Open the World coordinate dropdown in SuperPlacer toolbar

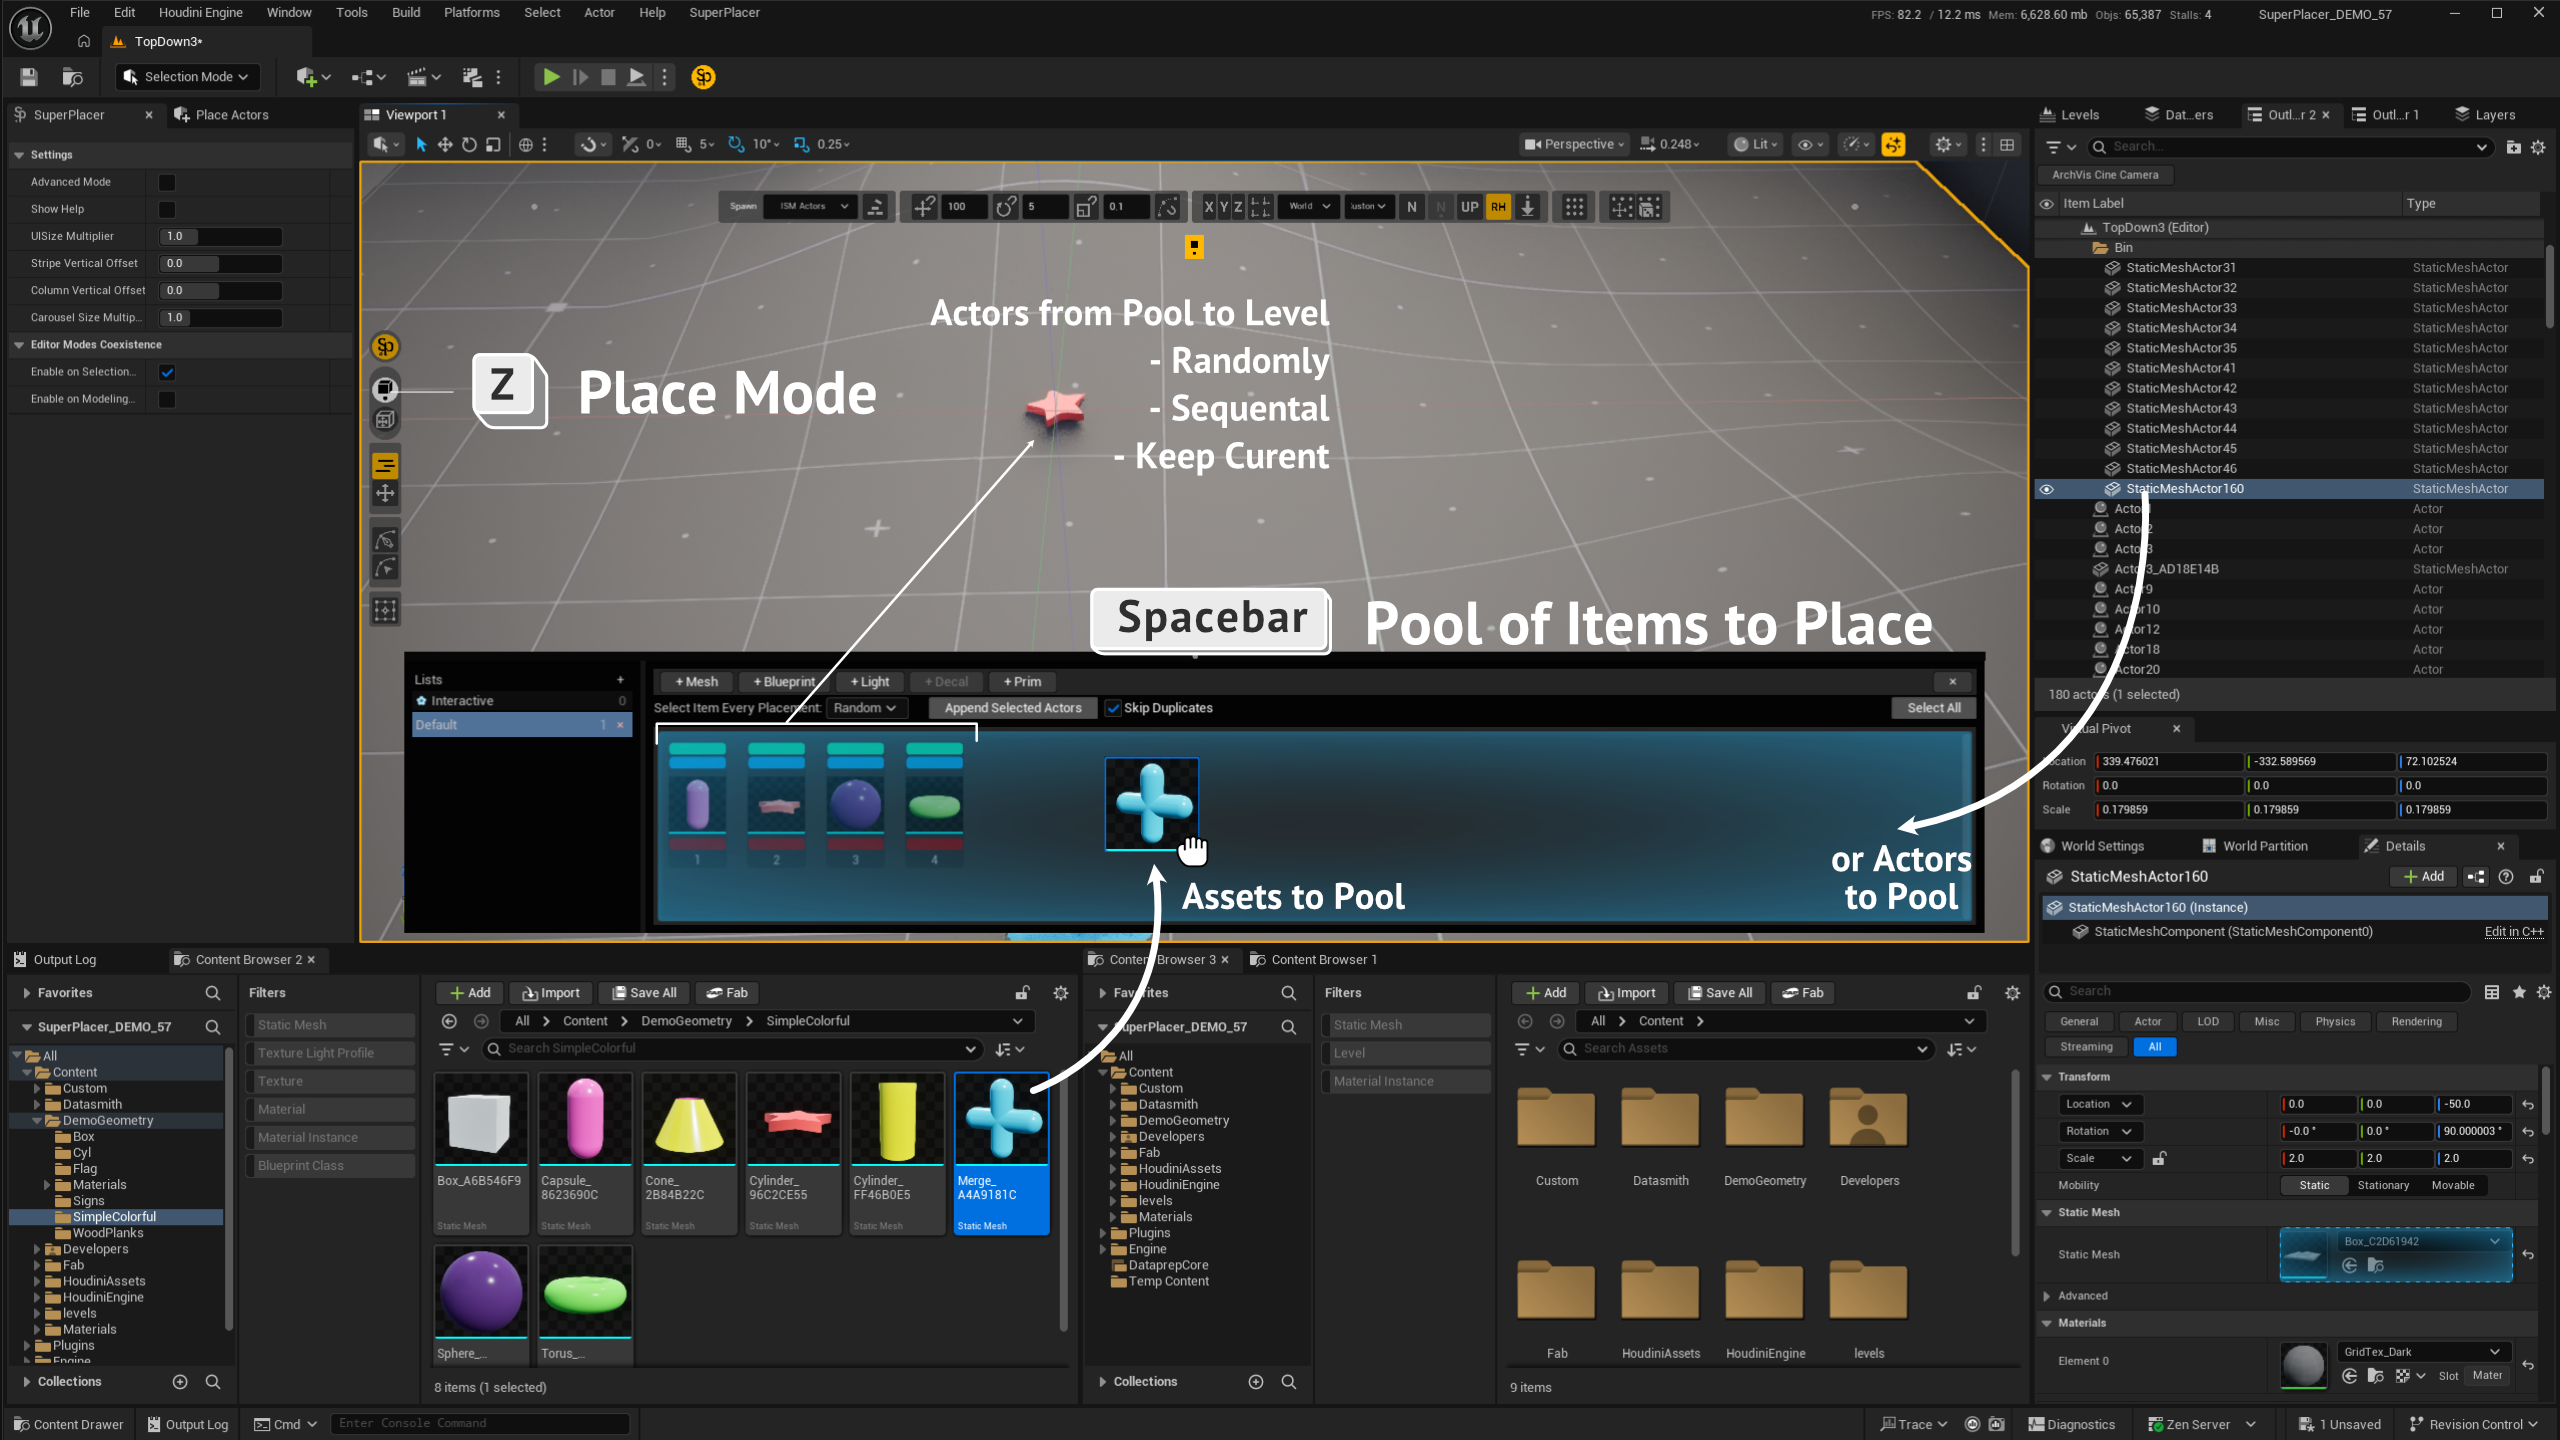[x=1309, y=207]
